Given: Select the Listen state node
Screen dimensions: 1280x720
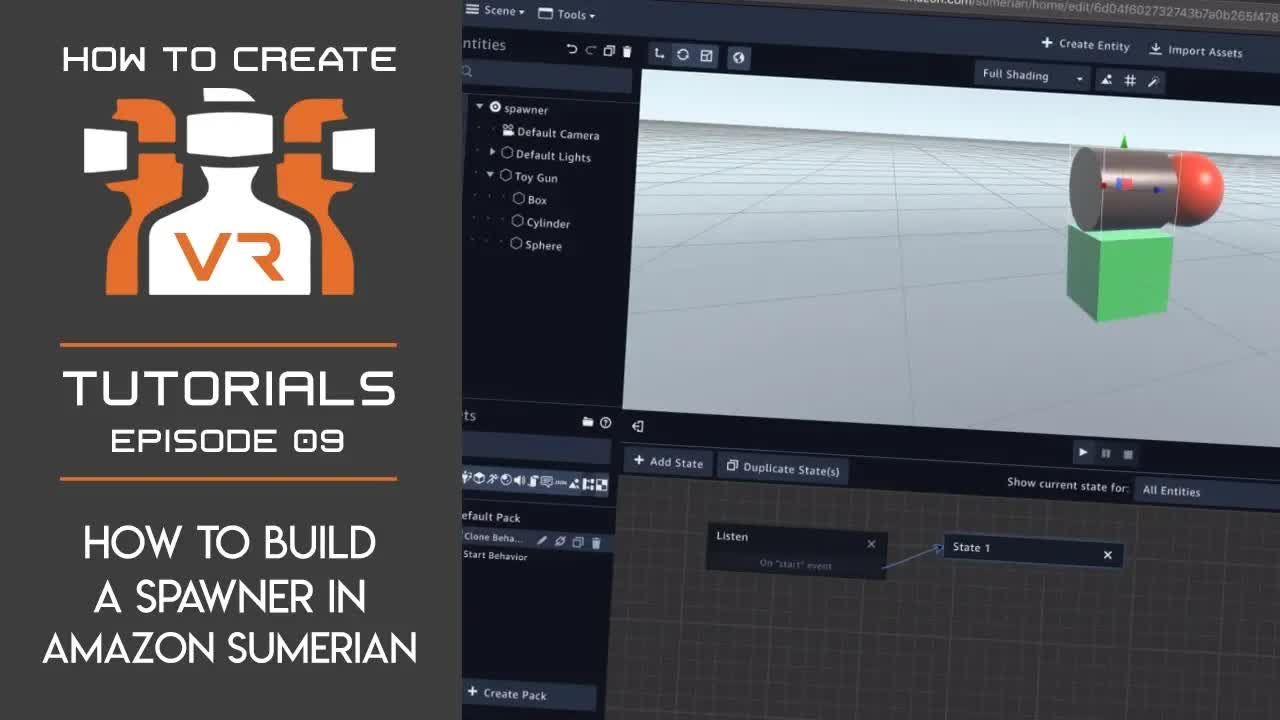Looking at the screenshot, I should pyautogui.click(x=796, y=550).
